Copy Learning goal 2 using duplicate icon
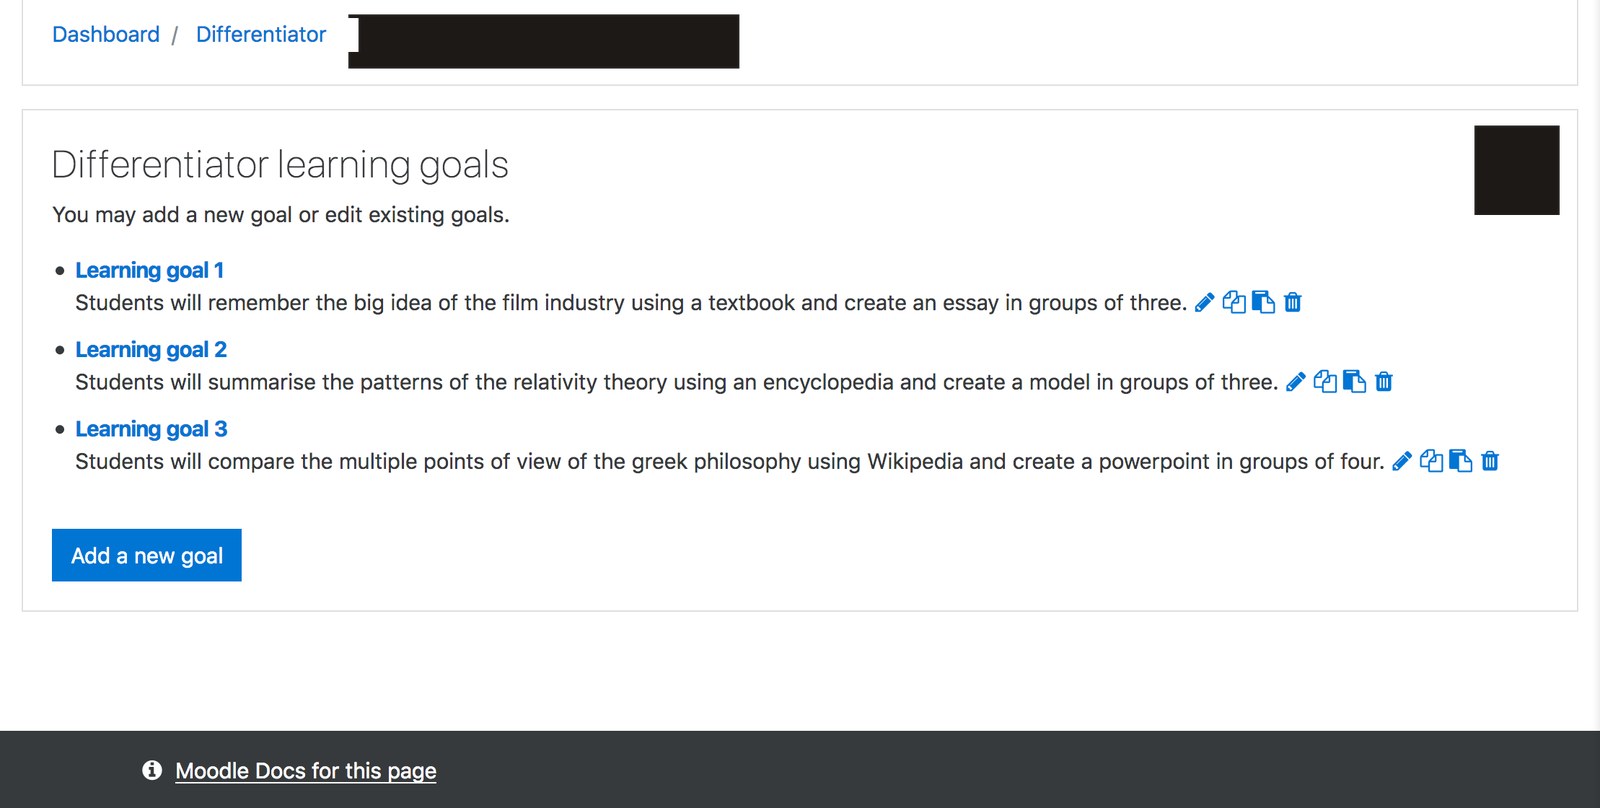 coord(1325,381)
